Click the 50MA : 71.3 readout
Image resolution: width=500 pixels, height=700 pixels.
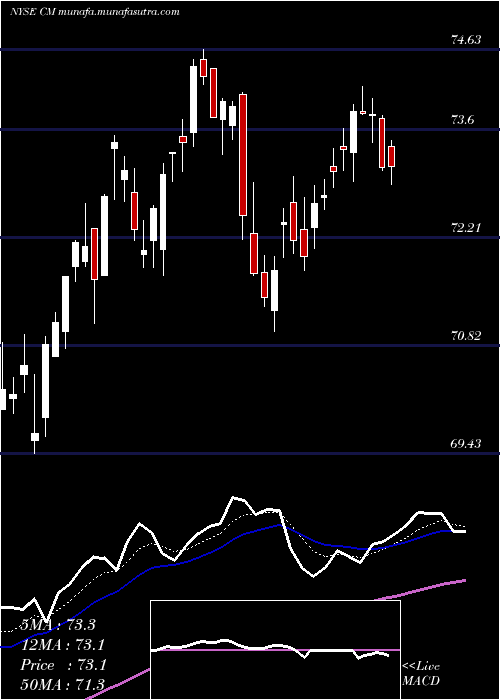63,685
